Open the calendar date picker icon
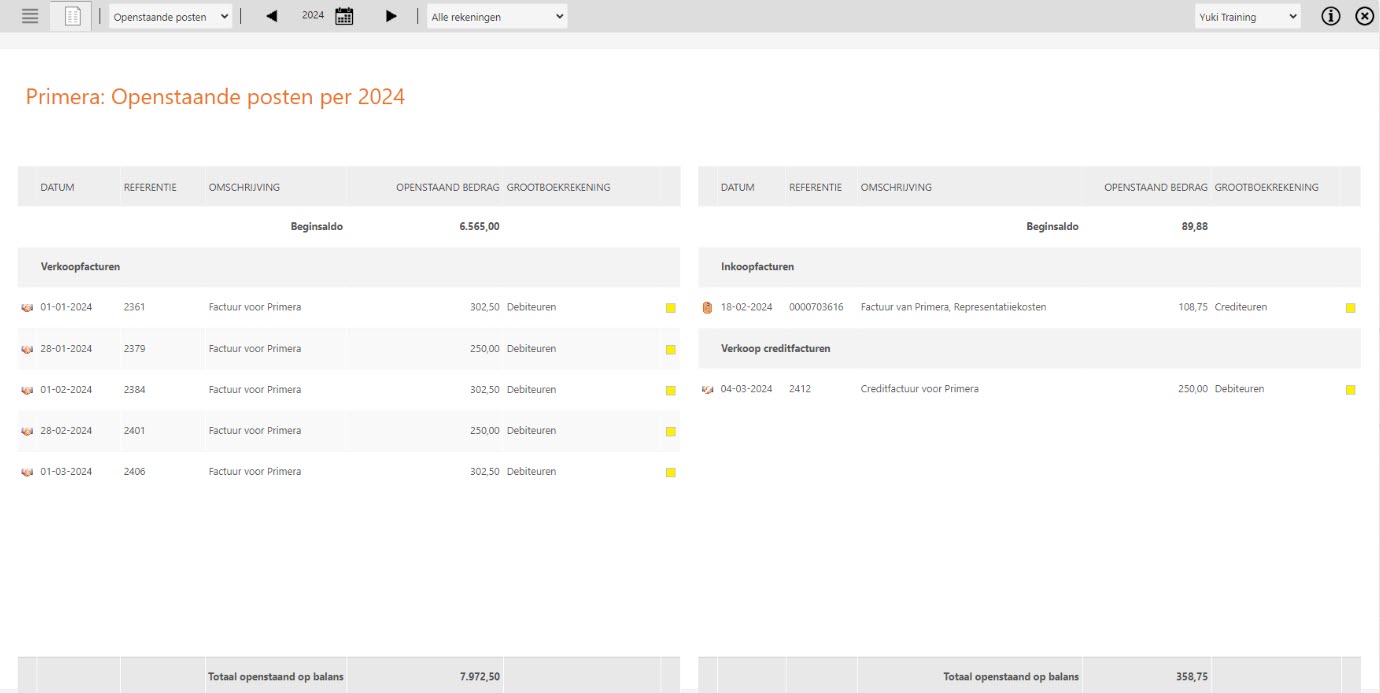This screenshot has height=693, width=1380. [x=344, y=16]
